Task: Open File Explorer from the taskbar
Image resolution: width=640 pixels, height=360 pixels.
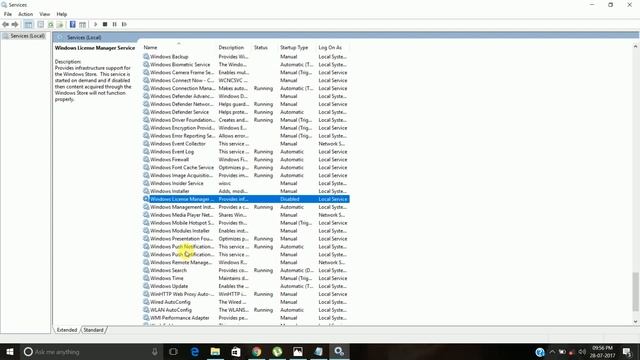Action: [215, 351]
